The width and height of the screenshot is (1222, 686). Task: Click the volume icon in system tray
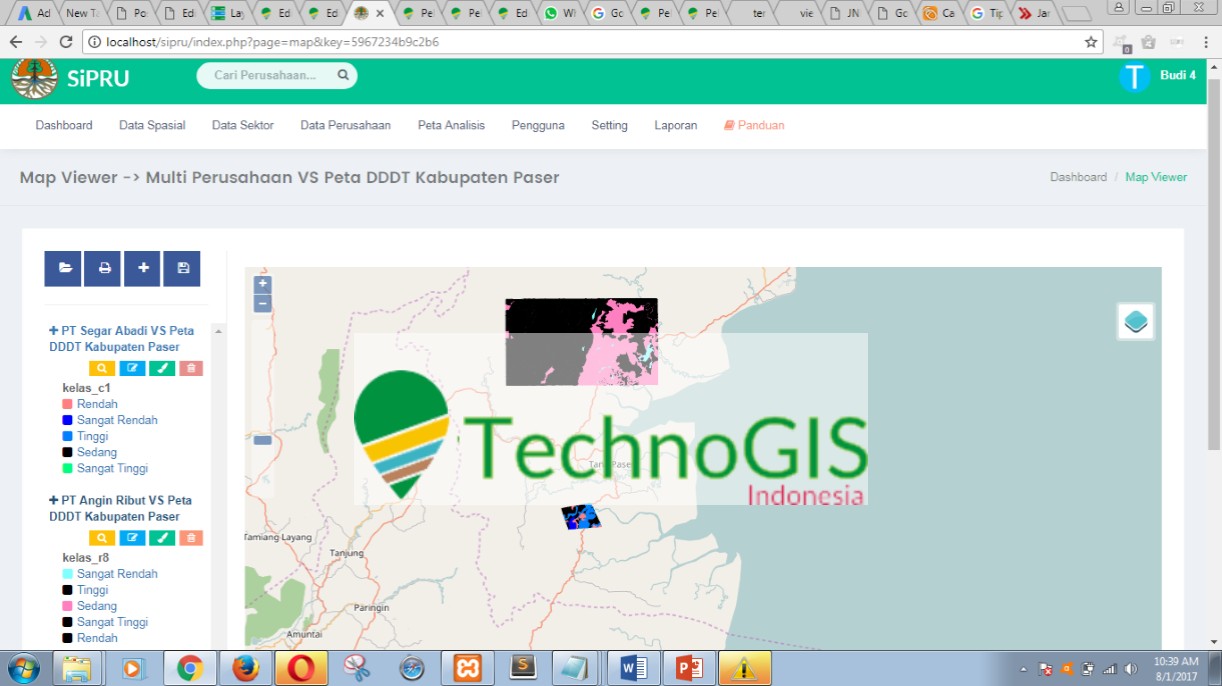coord(1130,669)
